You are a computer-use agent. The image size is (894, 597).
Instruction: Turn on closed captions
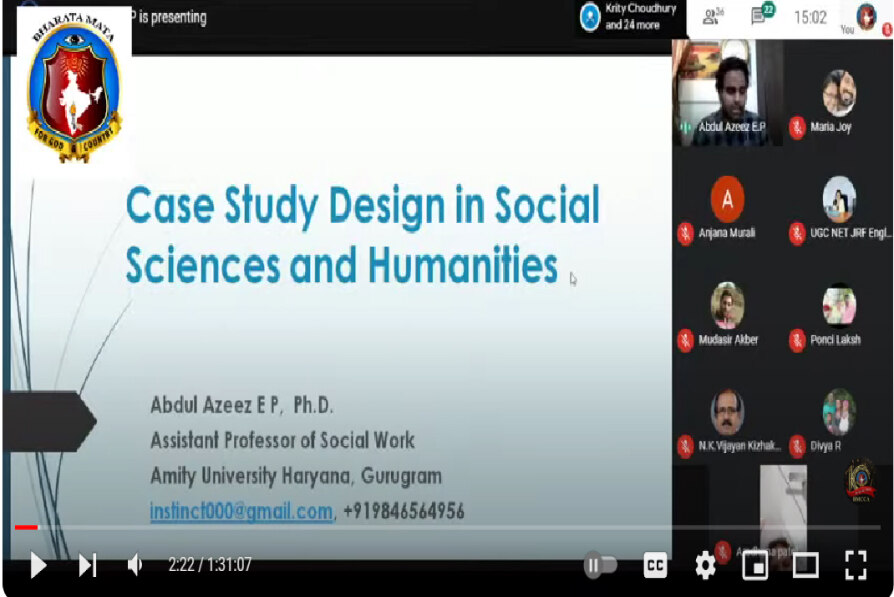pyautogui.click(x=655, y=566)
